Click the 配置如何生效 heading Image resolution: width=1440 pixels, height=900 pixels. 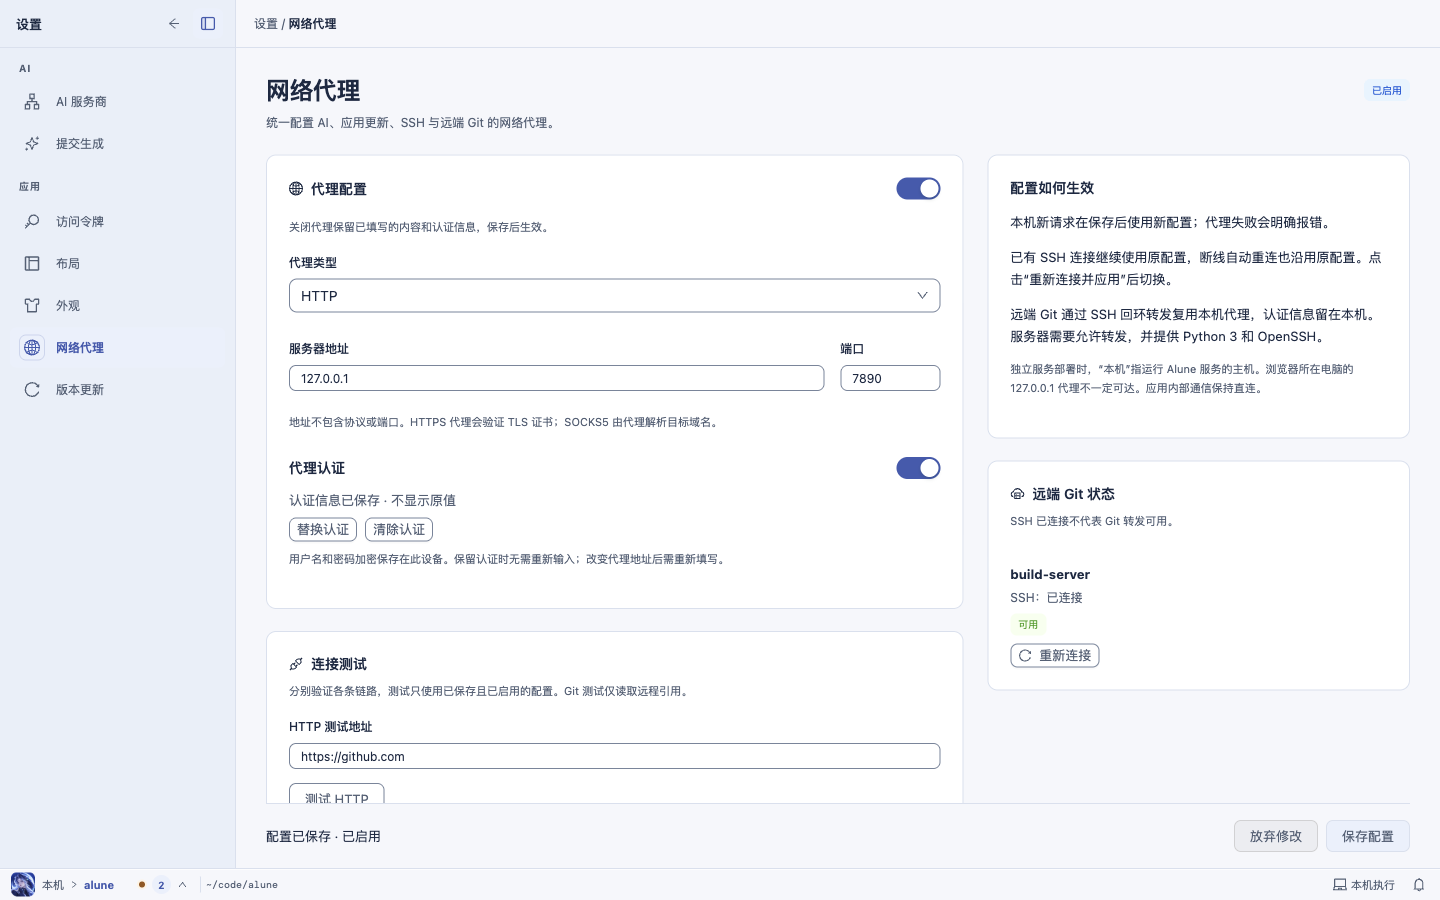pos(1052,188)
